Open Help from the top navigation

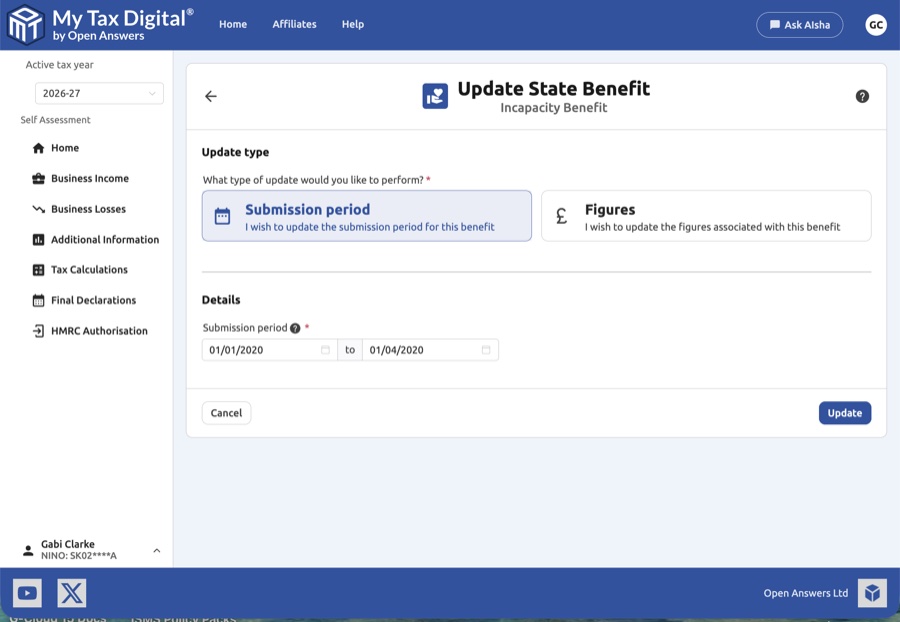click(352, 24)
